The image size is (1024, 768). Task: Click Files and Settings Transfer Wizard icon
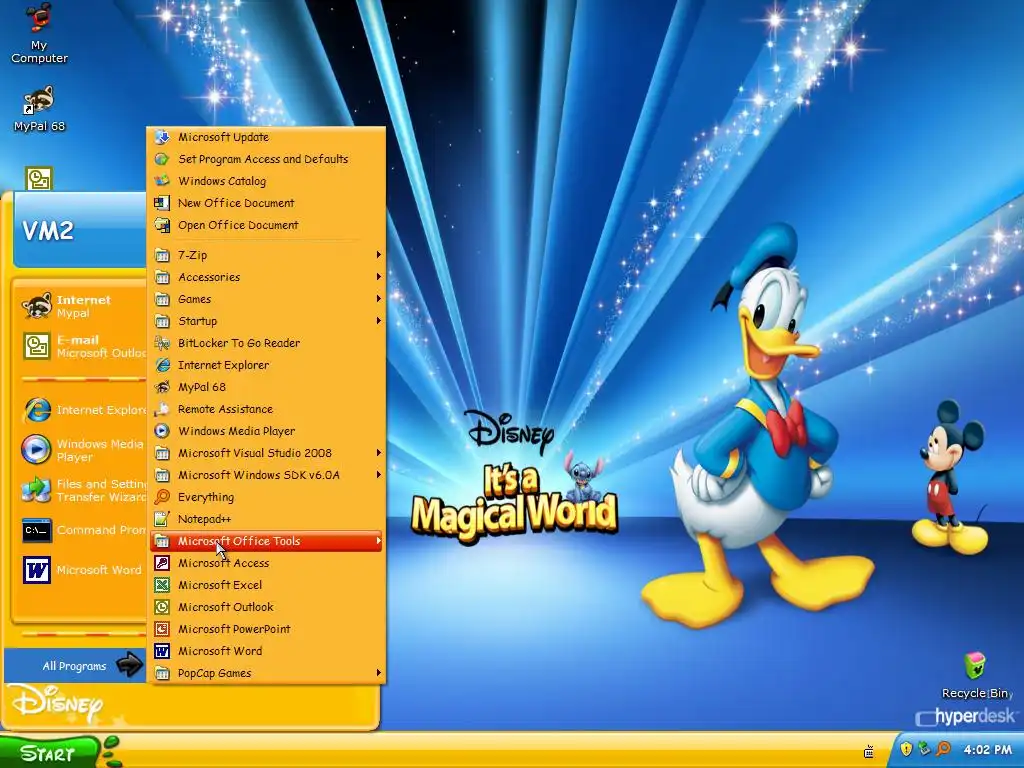(x=37, y=490)
